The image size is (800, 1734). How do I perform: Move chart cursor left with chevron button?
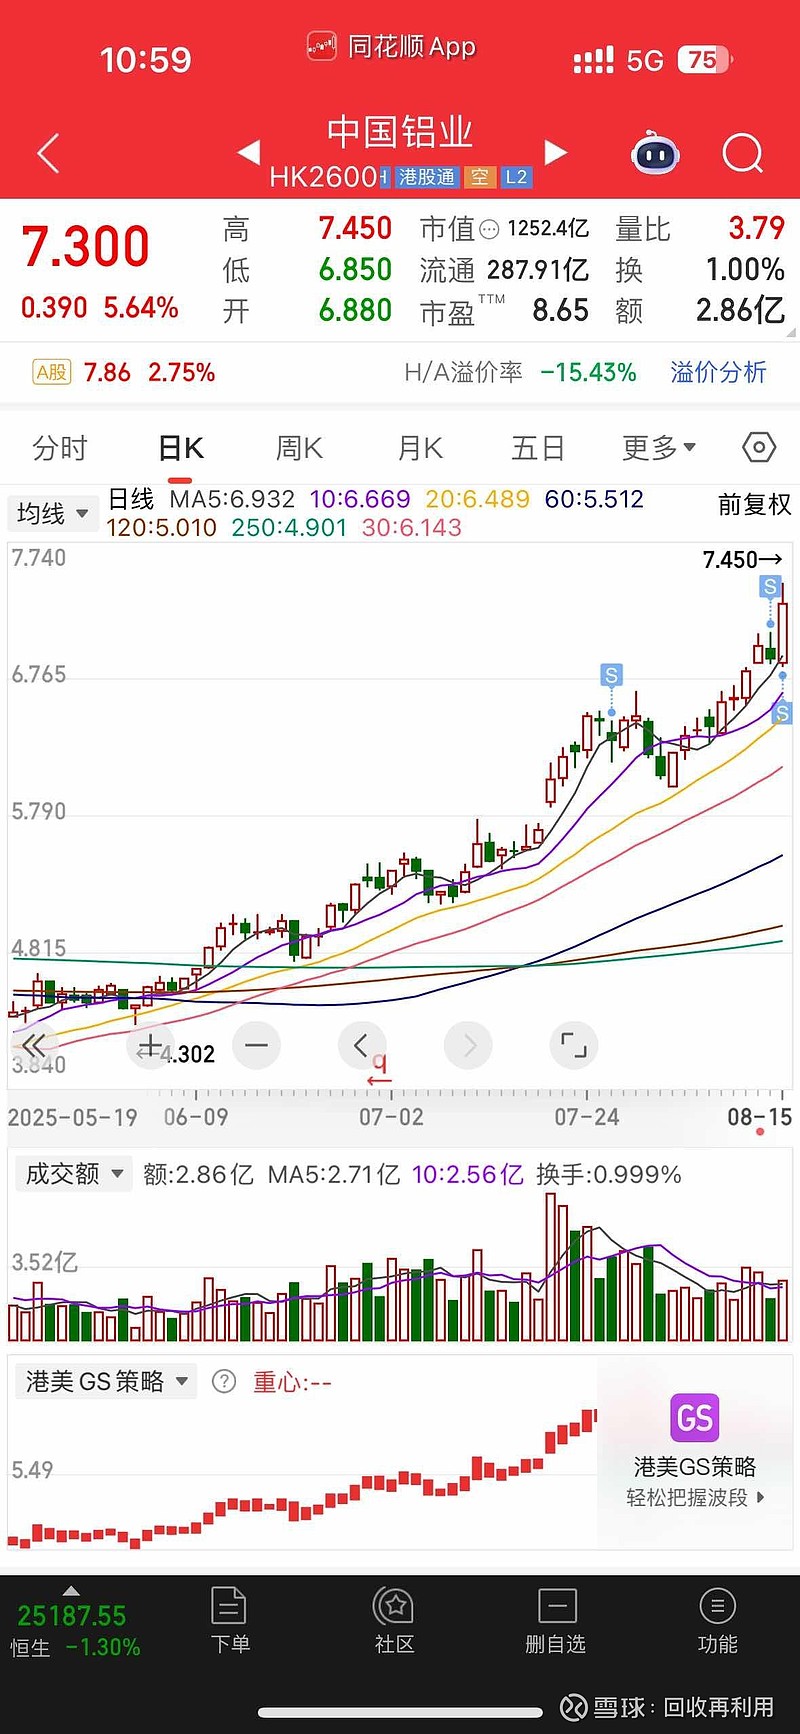coord(362,1046)
